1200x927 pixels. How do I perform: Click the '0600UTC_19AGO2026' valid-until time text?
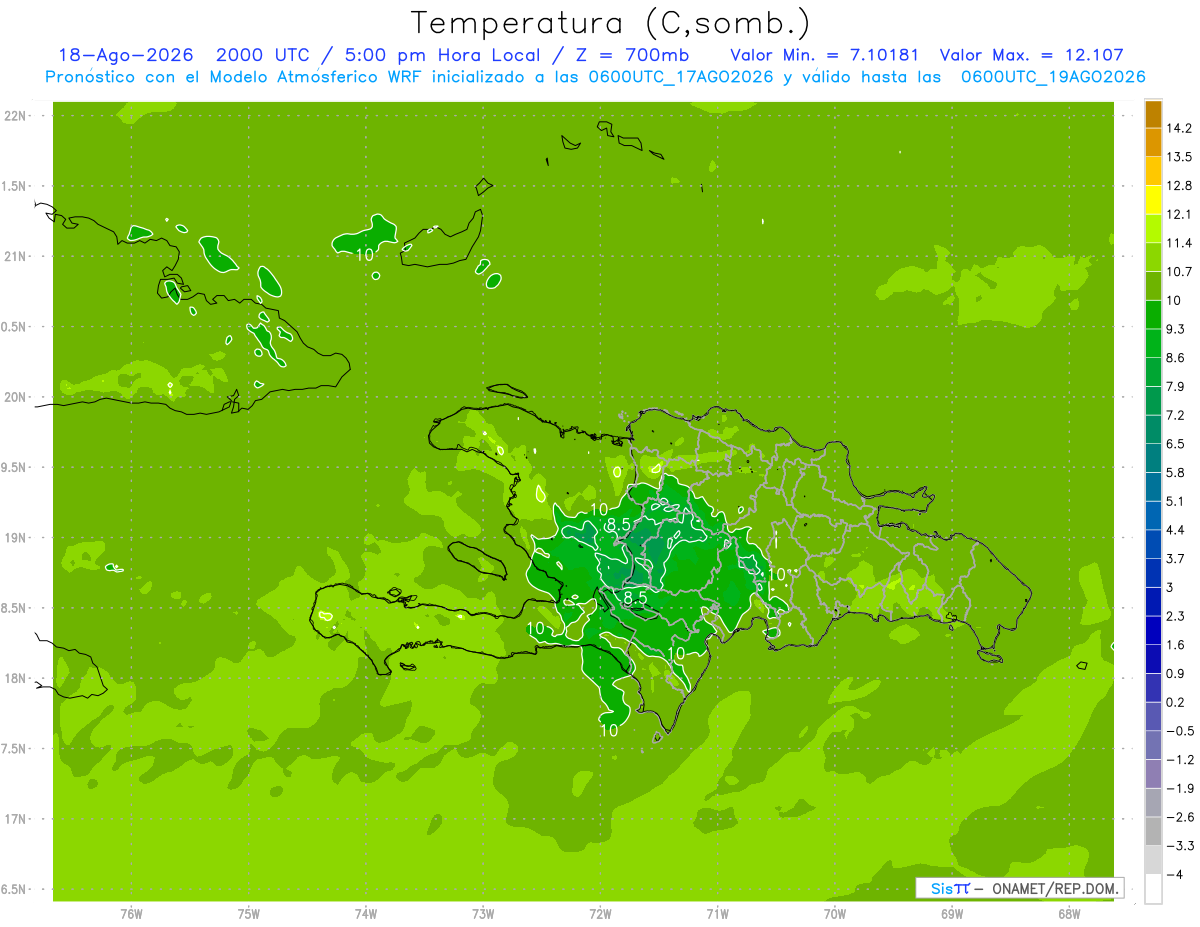(x=1053, y=77)
